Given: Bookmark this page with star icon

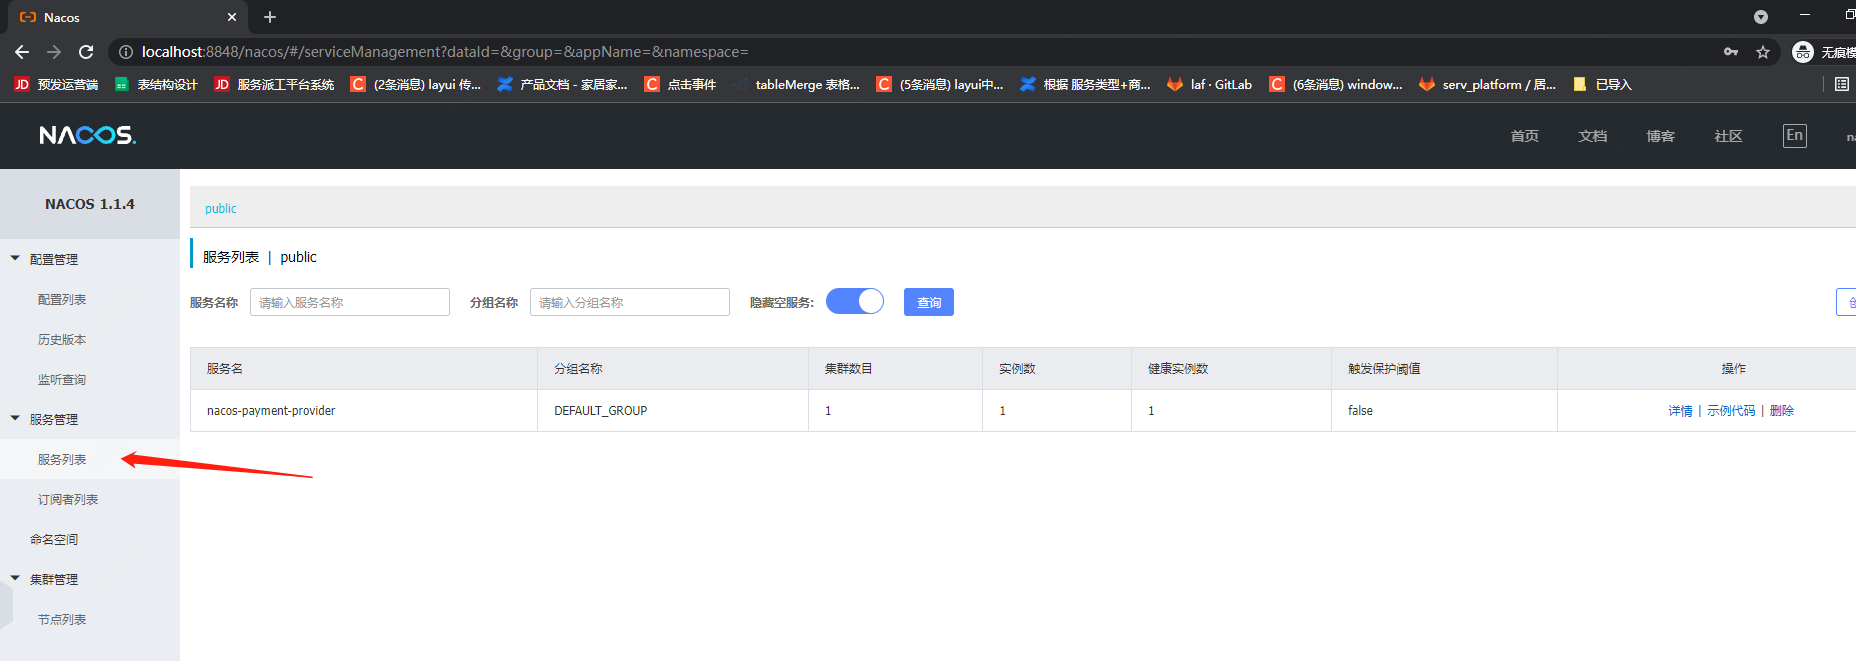Looking at the screenshot, I should click(1763, 52).
